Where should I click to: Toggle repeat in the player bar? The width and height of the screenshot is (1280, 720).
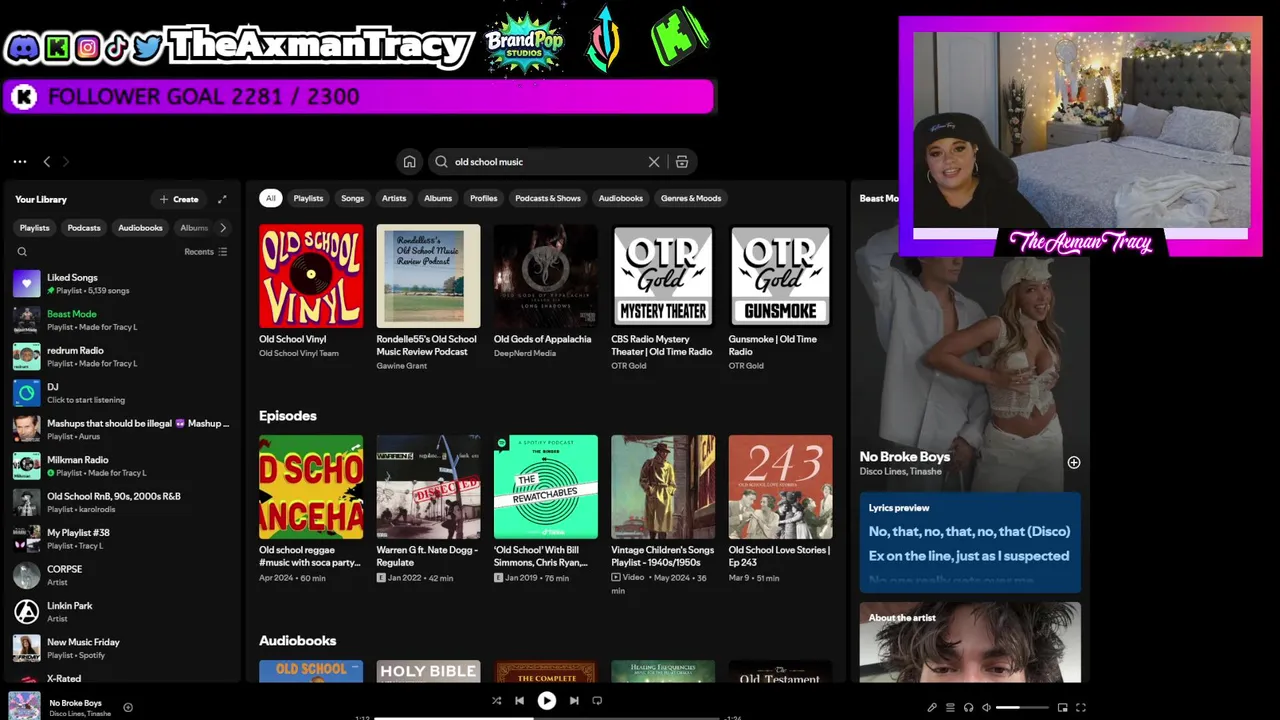pyautogui.click(x=597, y=701)
